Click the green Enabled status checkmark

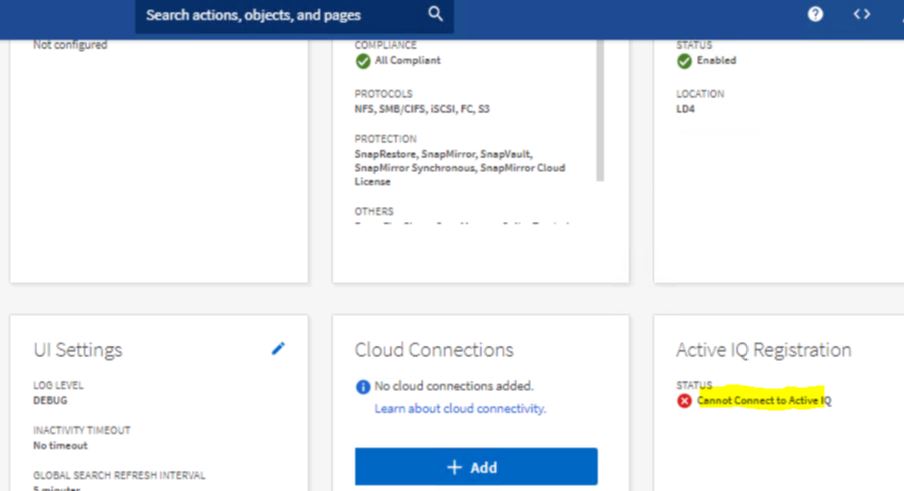[684, 61]
